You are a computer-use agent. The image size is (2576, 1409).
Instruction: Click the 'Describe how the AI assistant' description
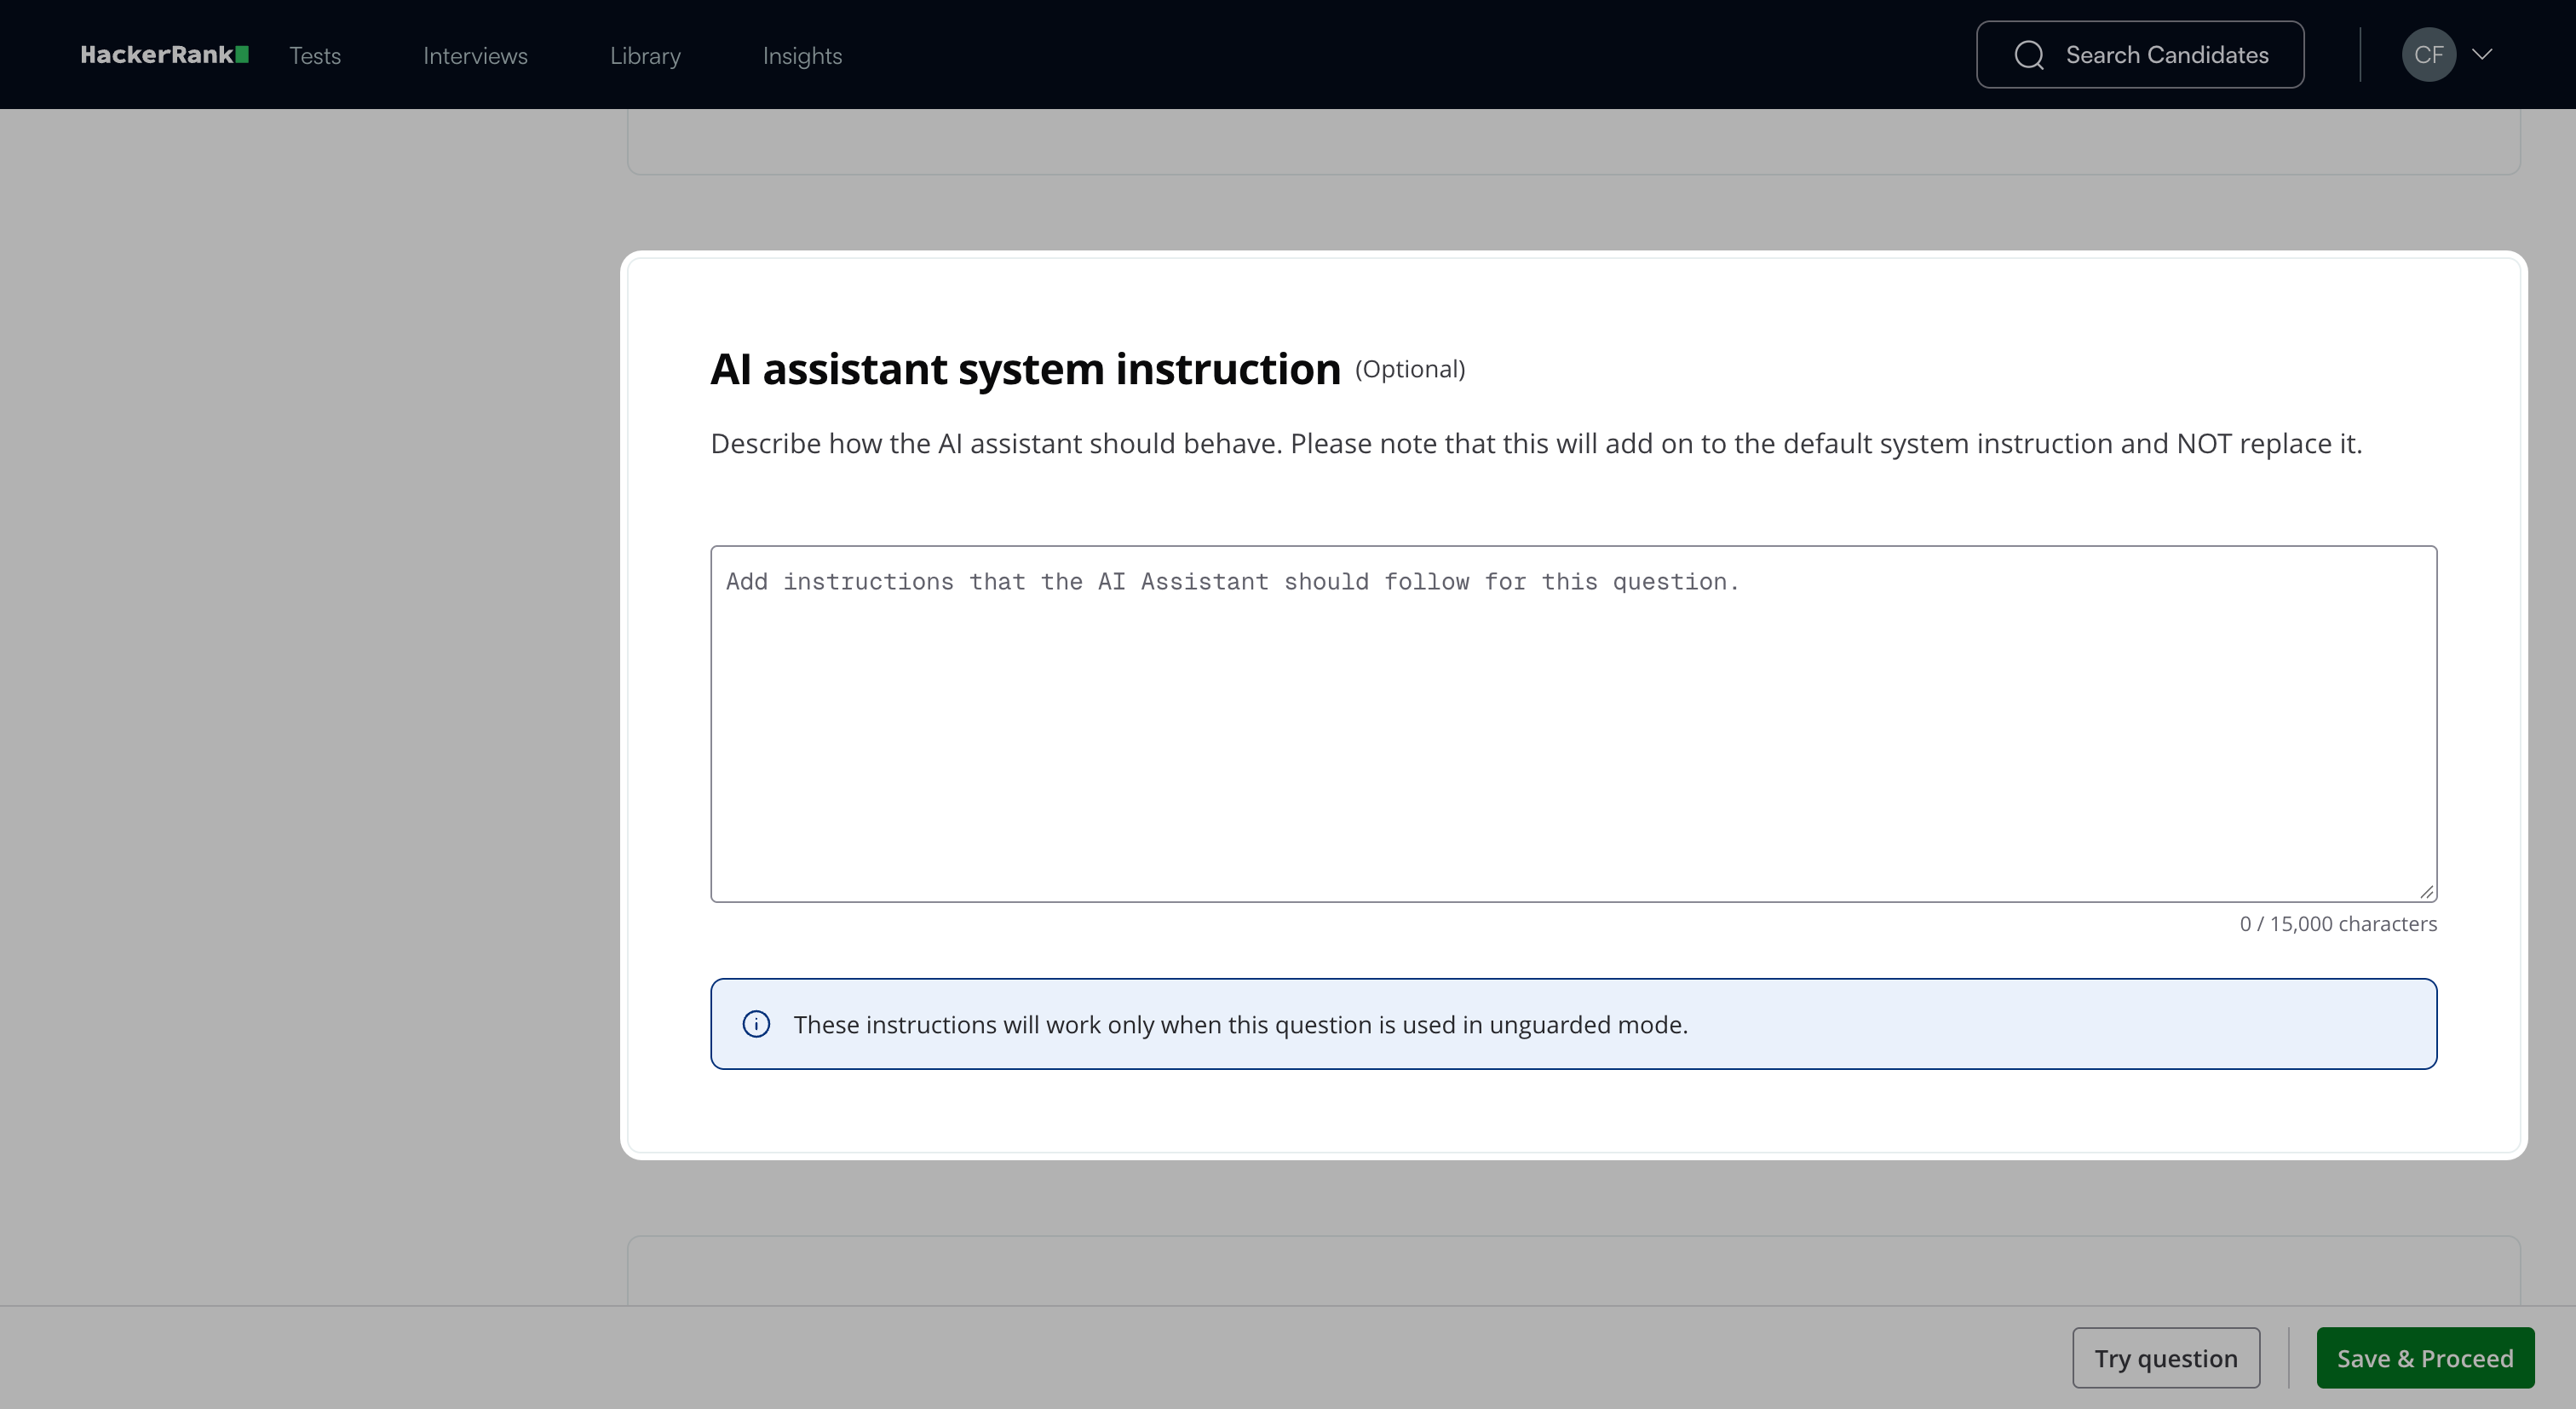1536,444
